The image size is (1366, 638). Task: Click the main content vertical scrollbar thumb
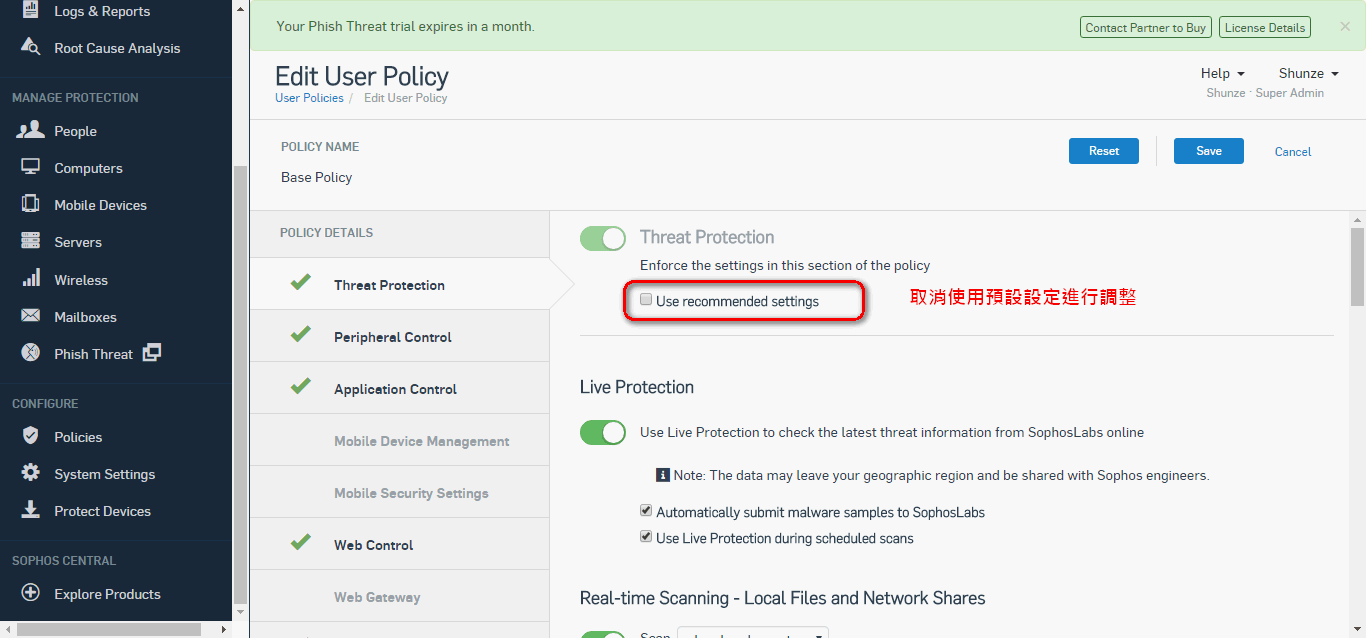point(1357,266)
